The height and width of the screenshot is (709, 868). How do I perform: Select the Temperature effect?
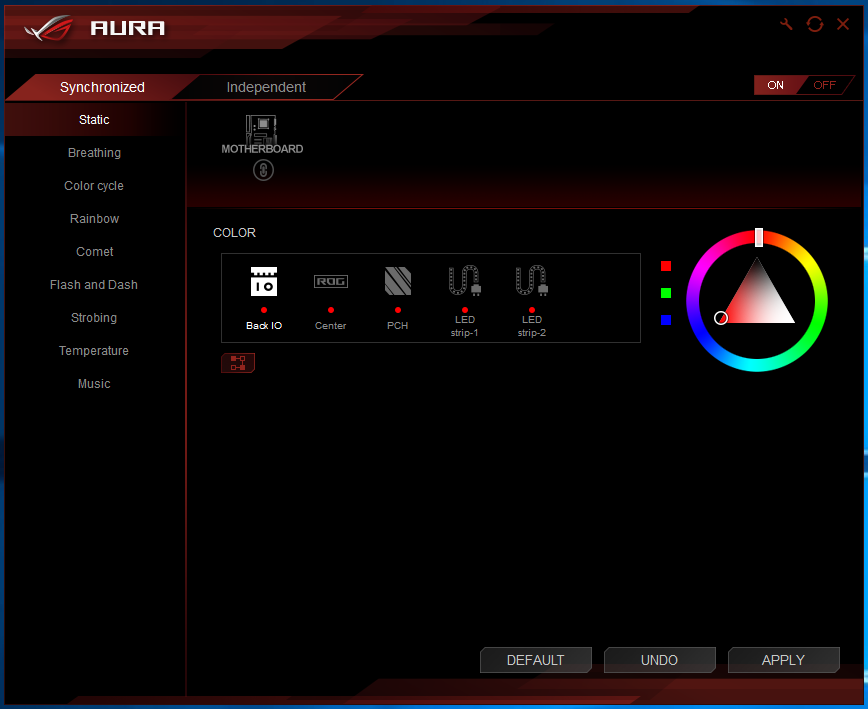[x=94, y=351]
